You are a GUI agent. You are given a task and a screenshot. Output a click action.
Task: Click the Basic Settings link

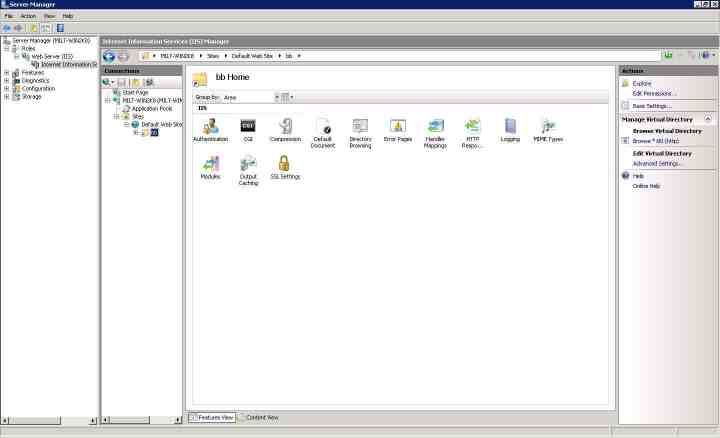652,106
